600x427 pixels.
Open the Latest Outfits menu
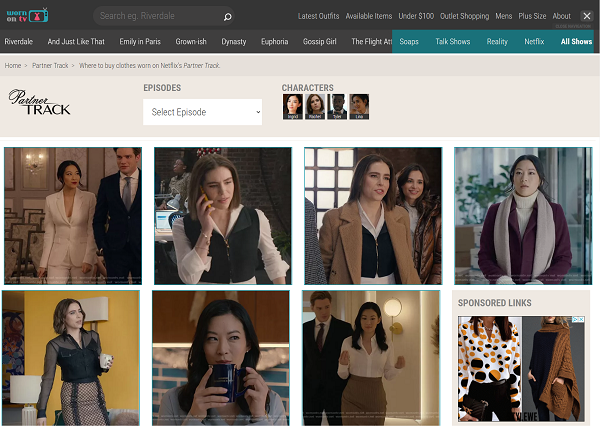318,16
